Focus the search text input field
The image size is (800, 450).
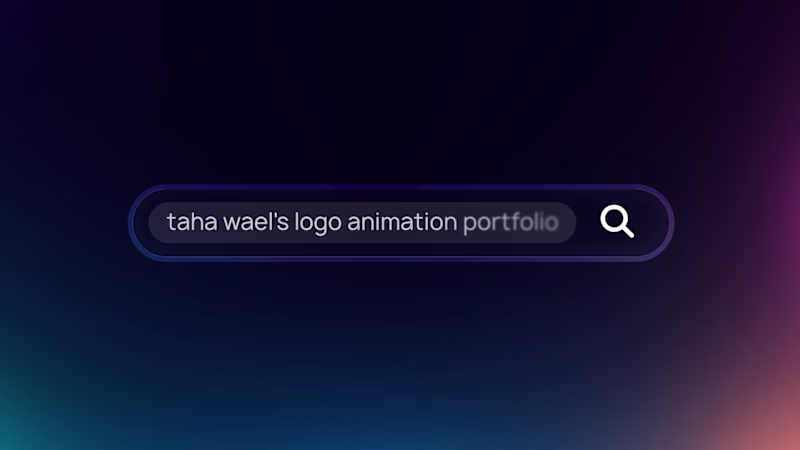tap(362, 222)
